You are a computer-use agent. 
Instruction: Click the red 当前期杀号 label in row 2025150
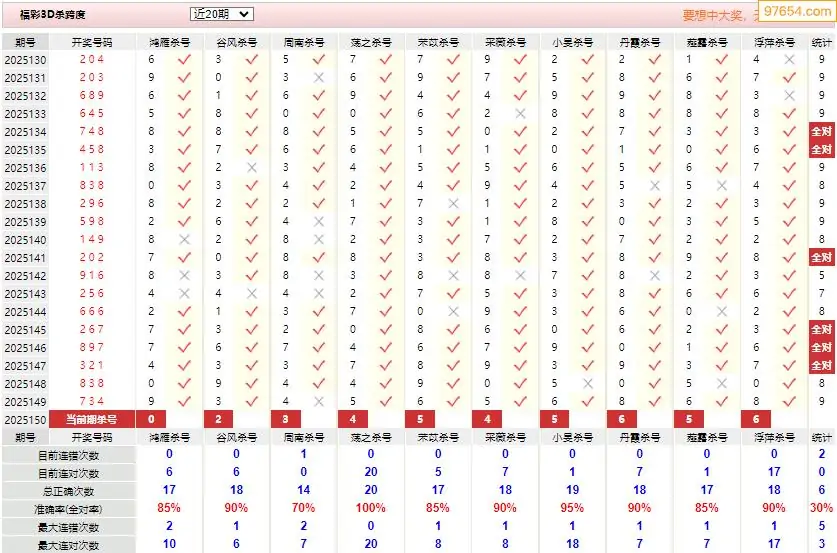[x=91, y=420]
